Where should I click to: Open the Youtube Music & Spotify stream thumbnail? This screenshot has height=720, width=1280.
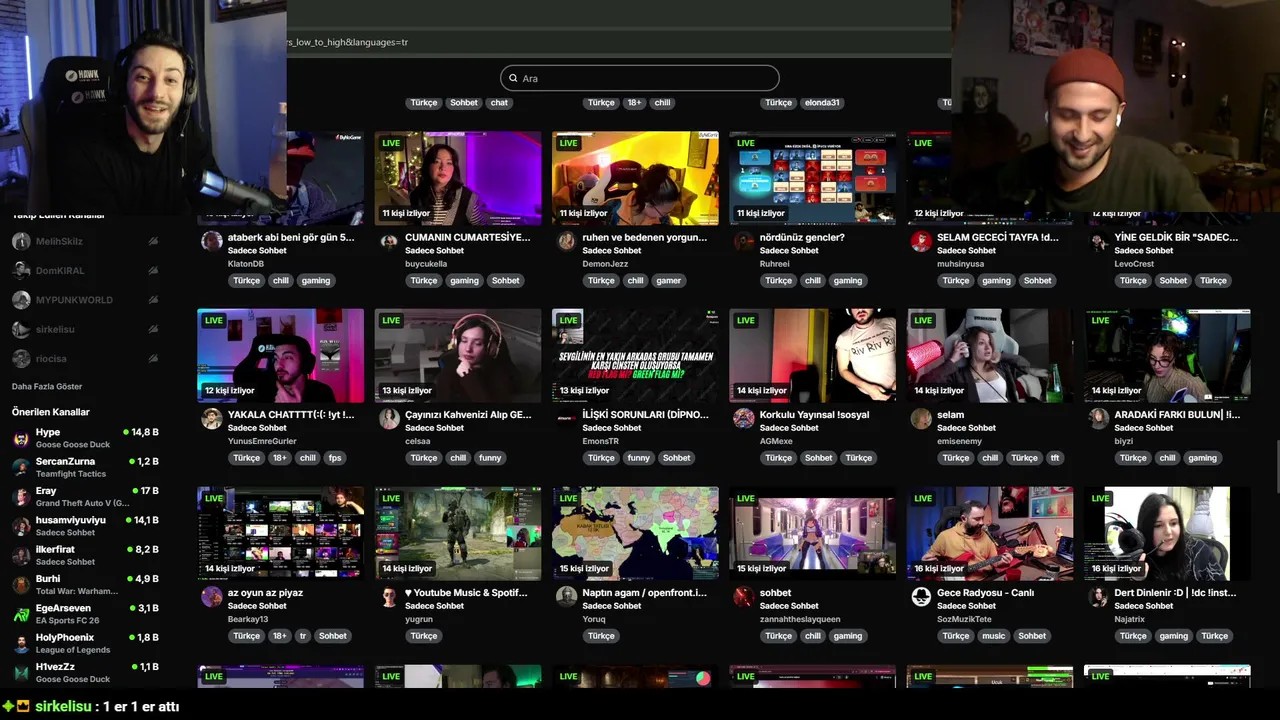pyautogui.click(x=458, y=533)
